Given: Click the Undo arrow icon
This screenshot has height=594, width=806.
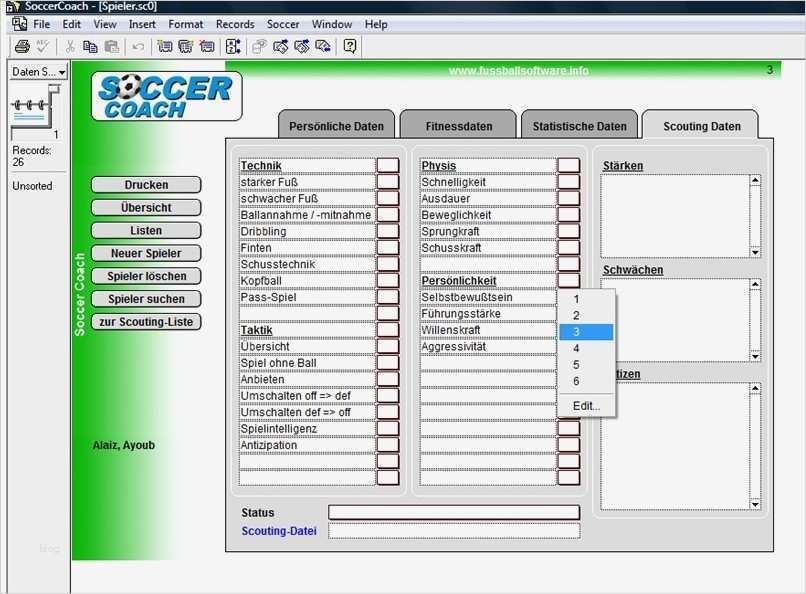Looking at the screenshot, I should (138, 47).
